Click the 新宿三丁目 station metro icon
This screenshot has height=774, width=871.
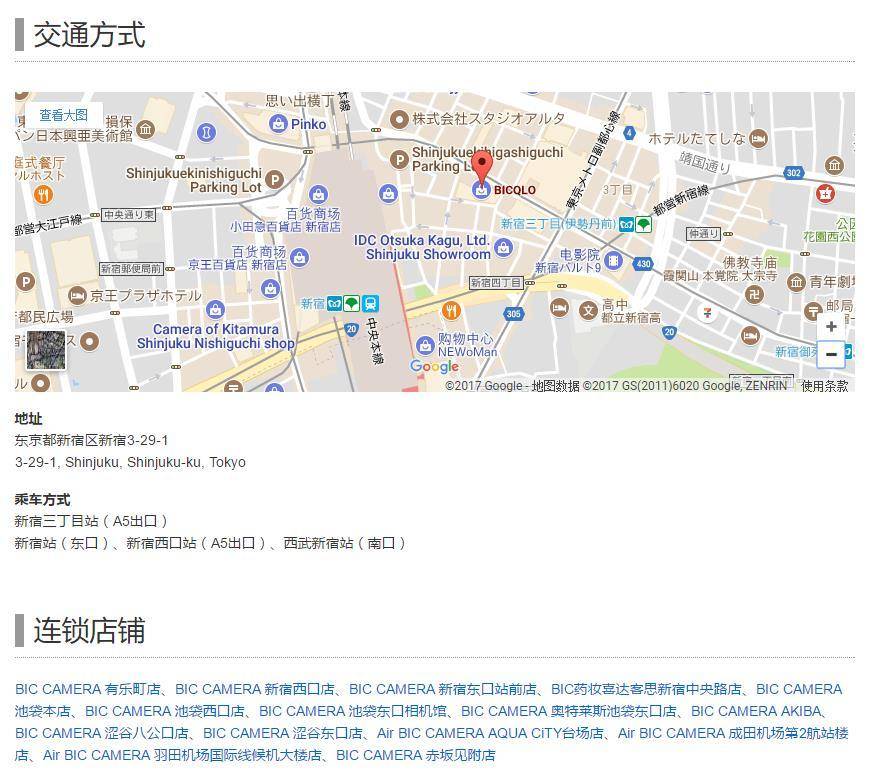point(627,224)
